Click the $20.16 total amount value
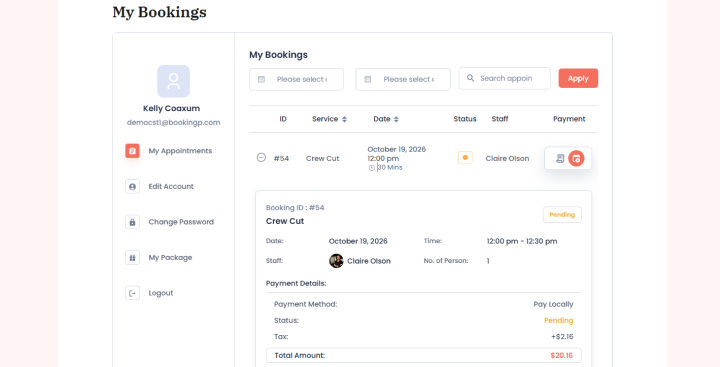The image size is (720, 367). (562, 356)
